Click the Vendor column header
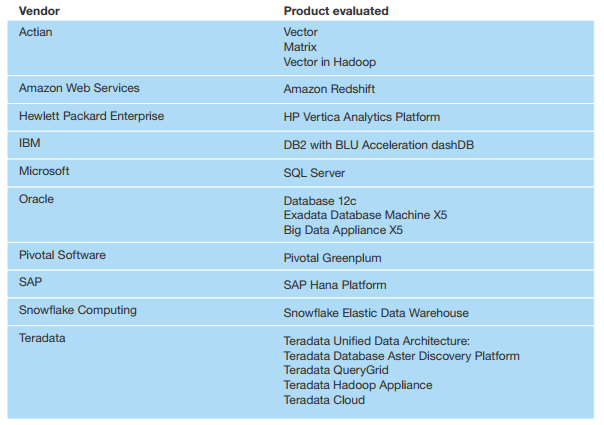This screenshot has width=604, height=425. click(39, 10)
